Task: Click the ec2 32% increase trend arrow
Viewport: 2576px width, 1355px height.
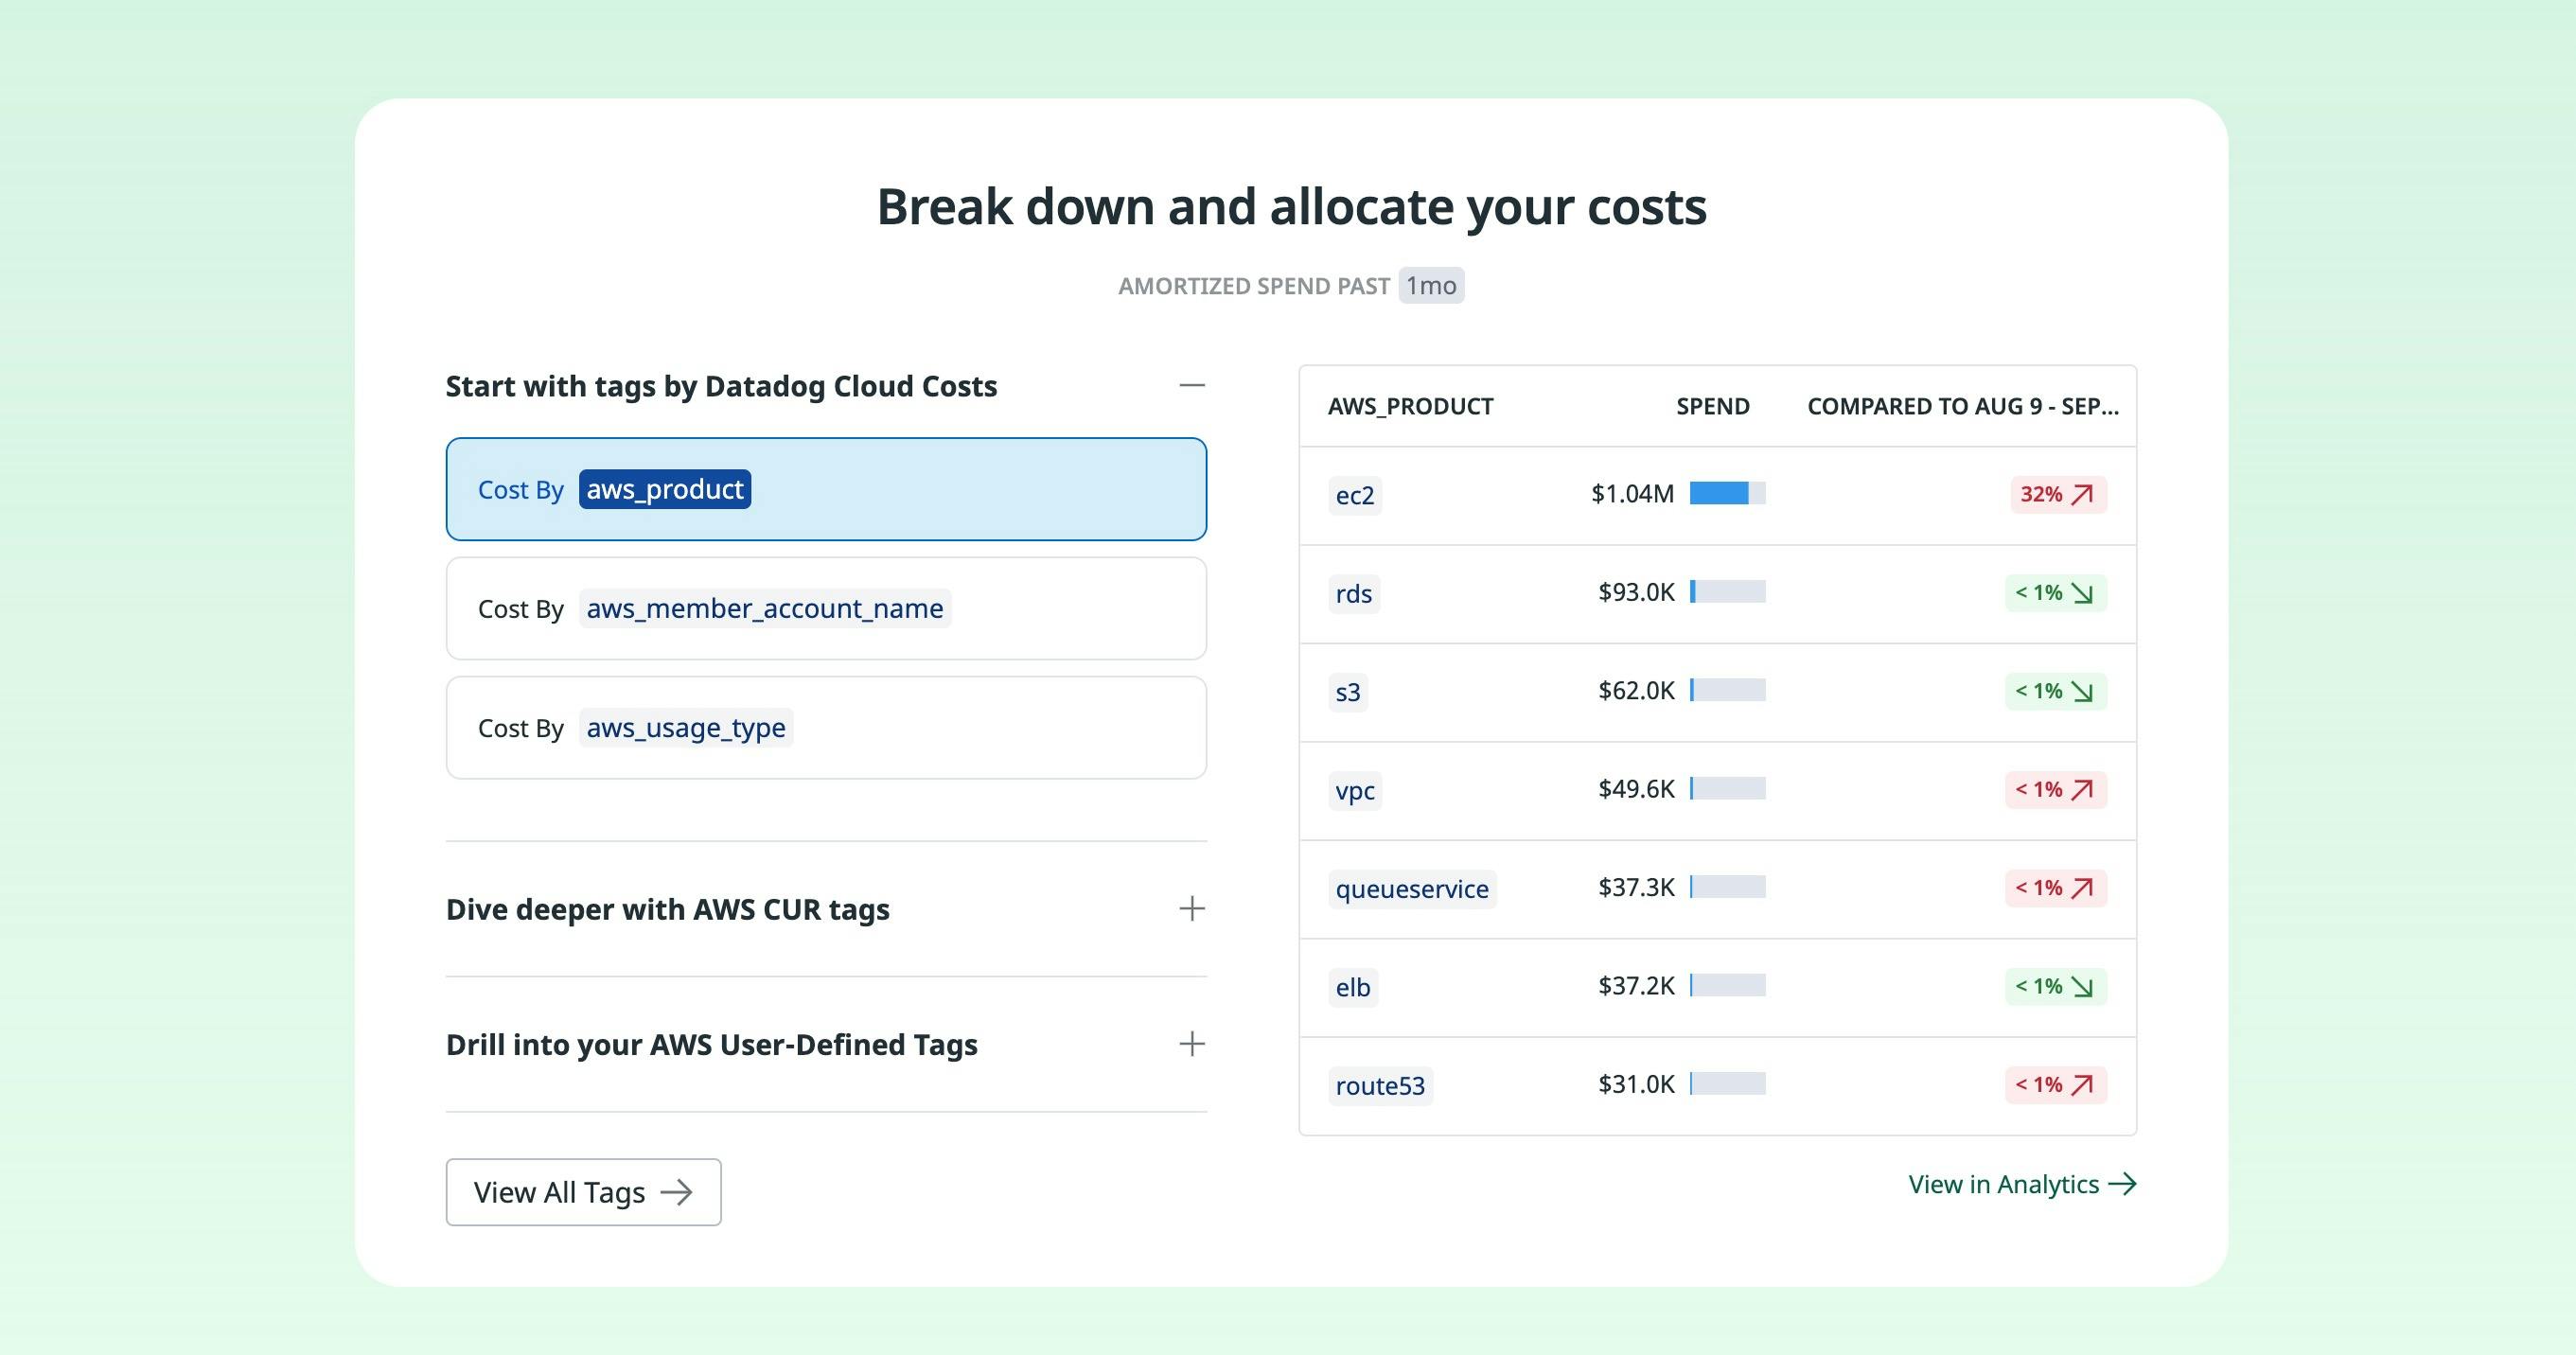Action: (x=2081, y=495)
